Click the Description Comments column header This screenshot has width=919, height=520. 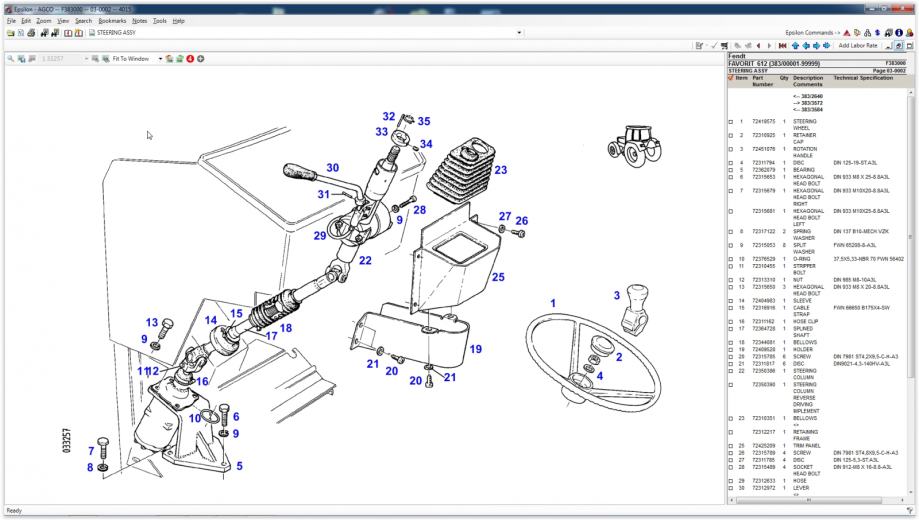coord(808,81)
